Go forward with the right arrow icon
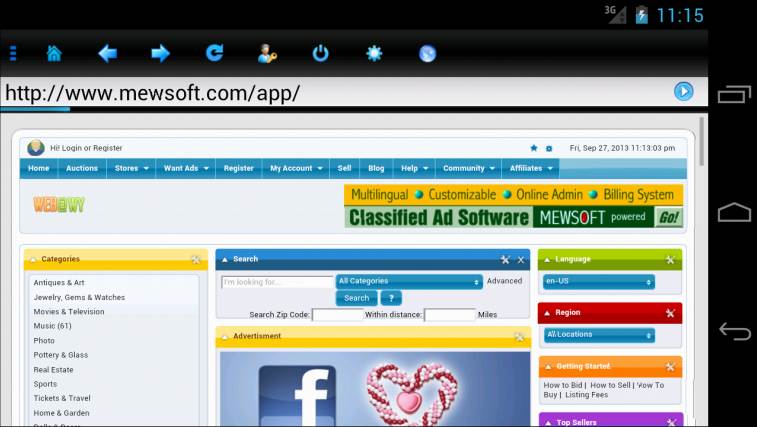The height and width of the screenshot is (427, 757). pyautogui.click(x=160, y=53)
